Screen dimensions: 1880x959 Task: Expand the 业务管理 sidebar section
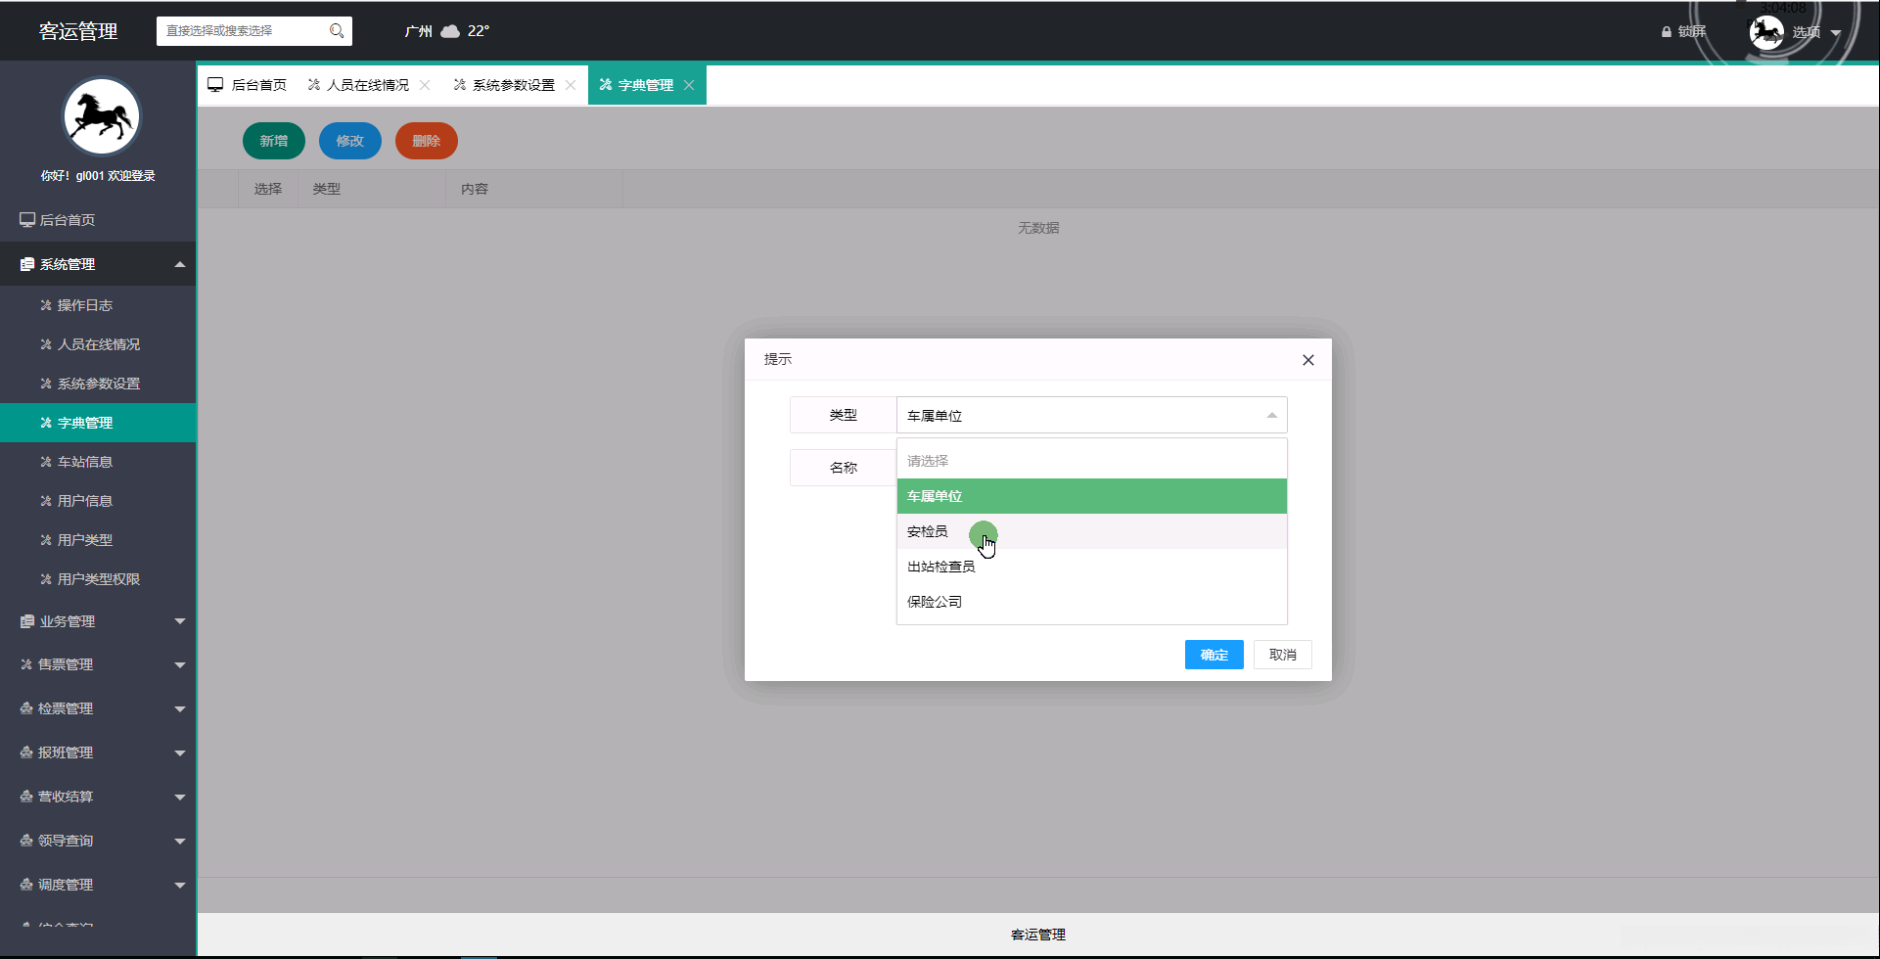pyautogui.click(x=98, y=621)
